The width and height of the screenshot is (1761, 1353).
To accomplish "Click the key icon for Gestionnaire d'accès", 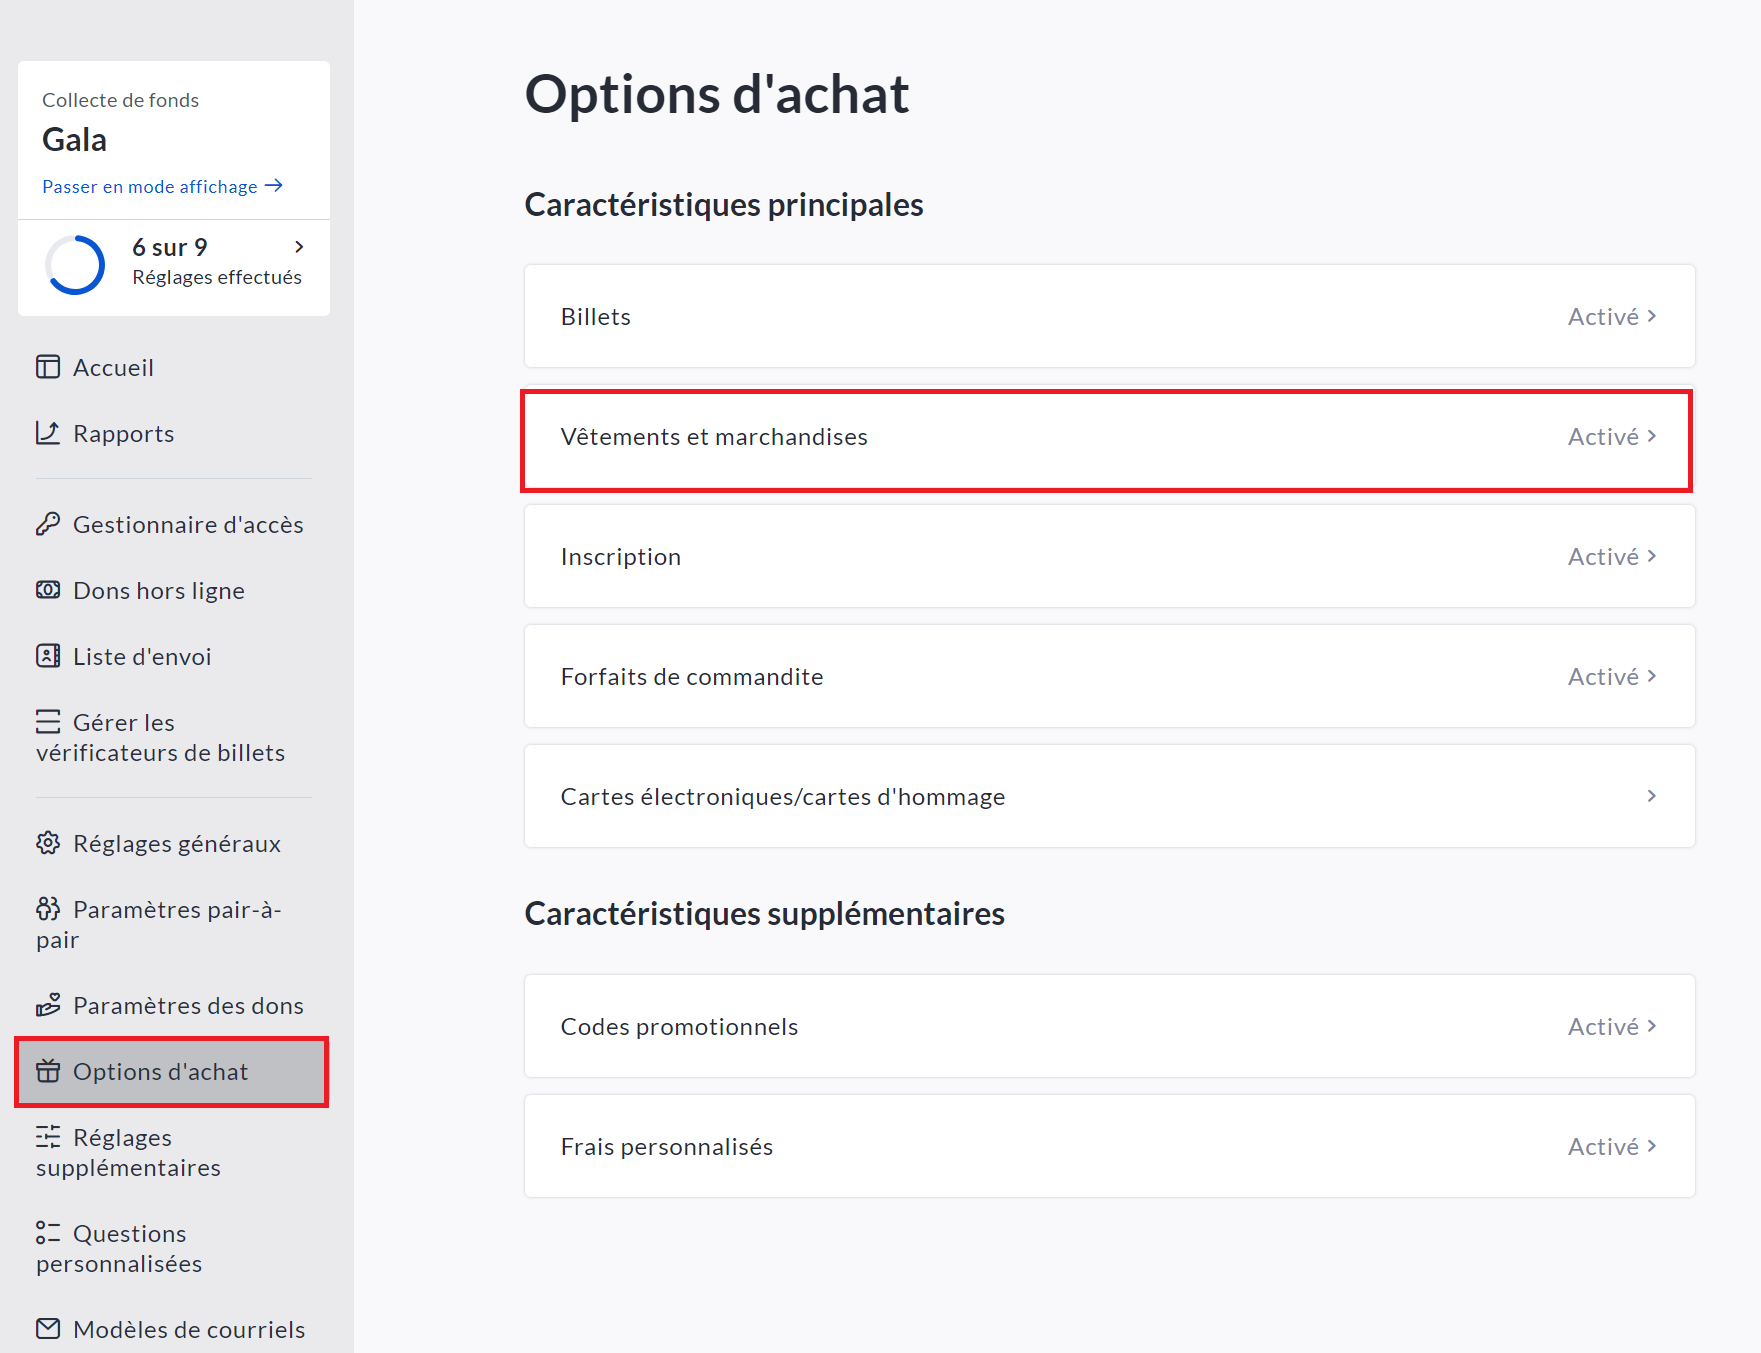I will tap(48, 524).
